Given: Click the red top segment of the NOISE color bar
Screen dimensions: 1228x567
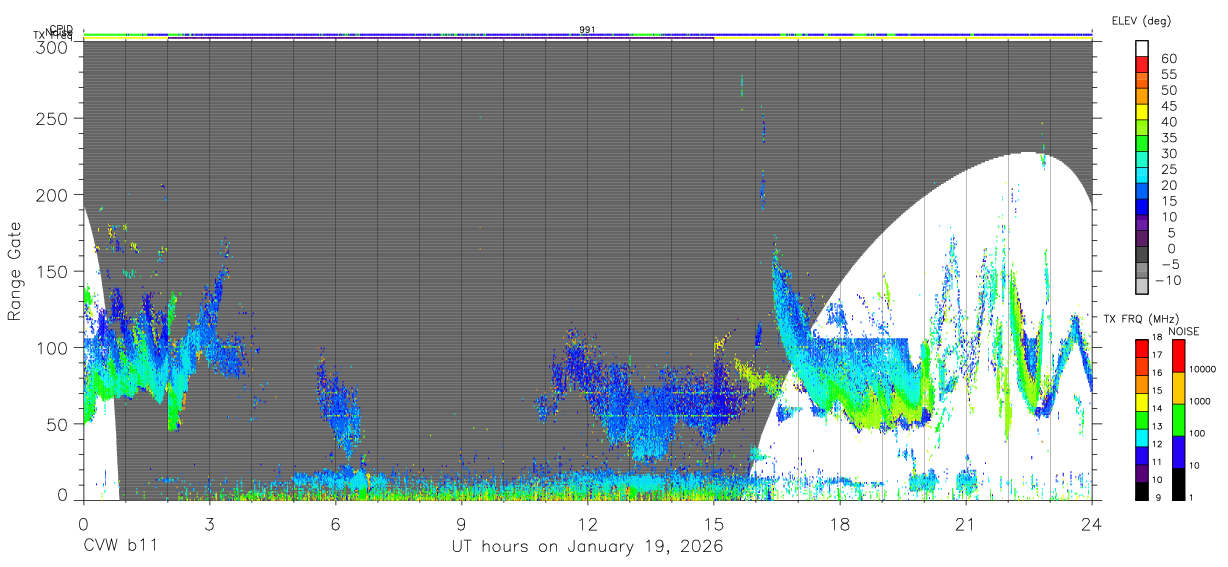Looking at the screenshot, I should click(1179, 355).
